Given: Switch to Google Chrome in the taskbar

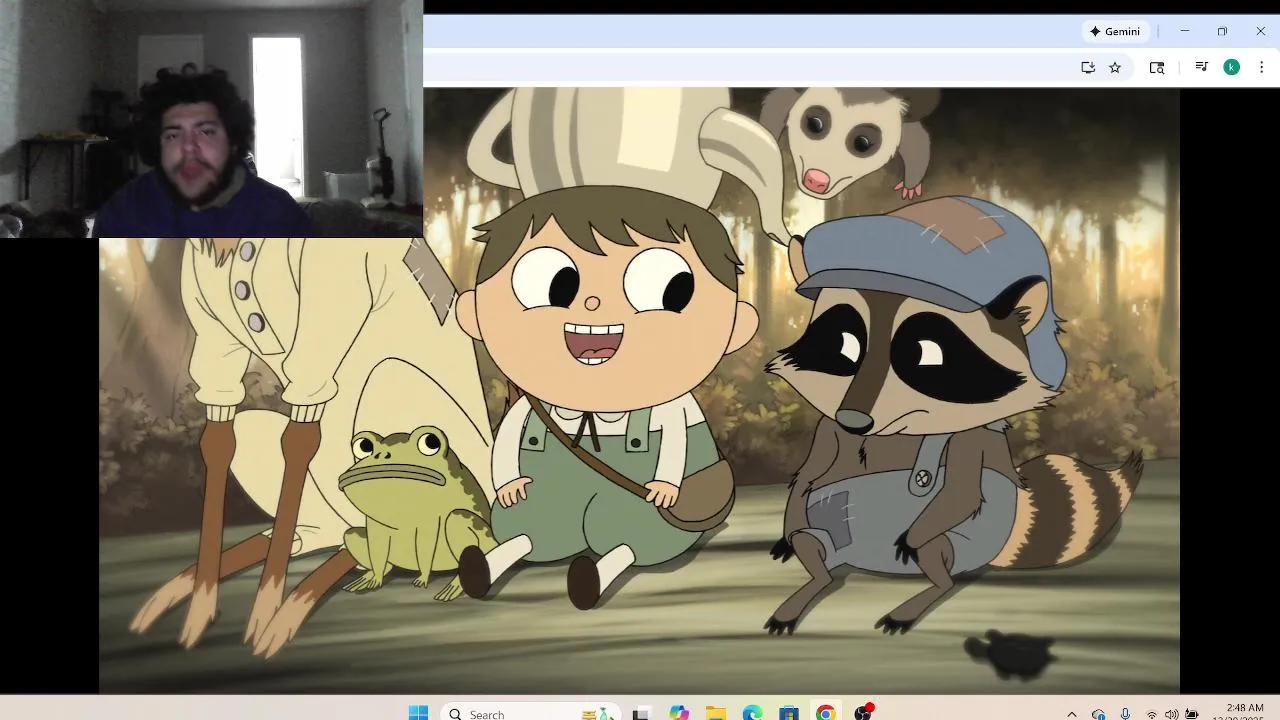Looking at the screenshot, I should [x=825, y=713].
